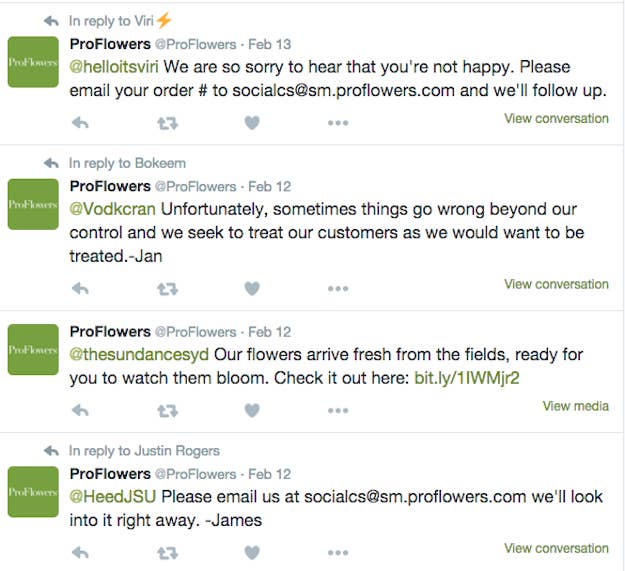Open the ProFlowers avatar on Feb 13 tweet
Viewport: 625px width, 571px height.
click(x=33, y=62)
